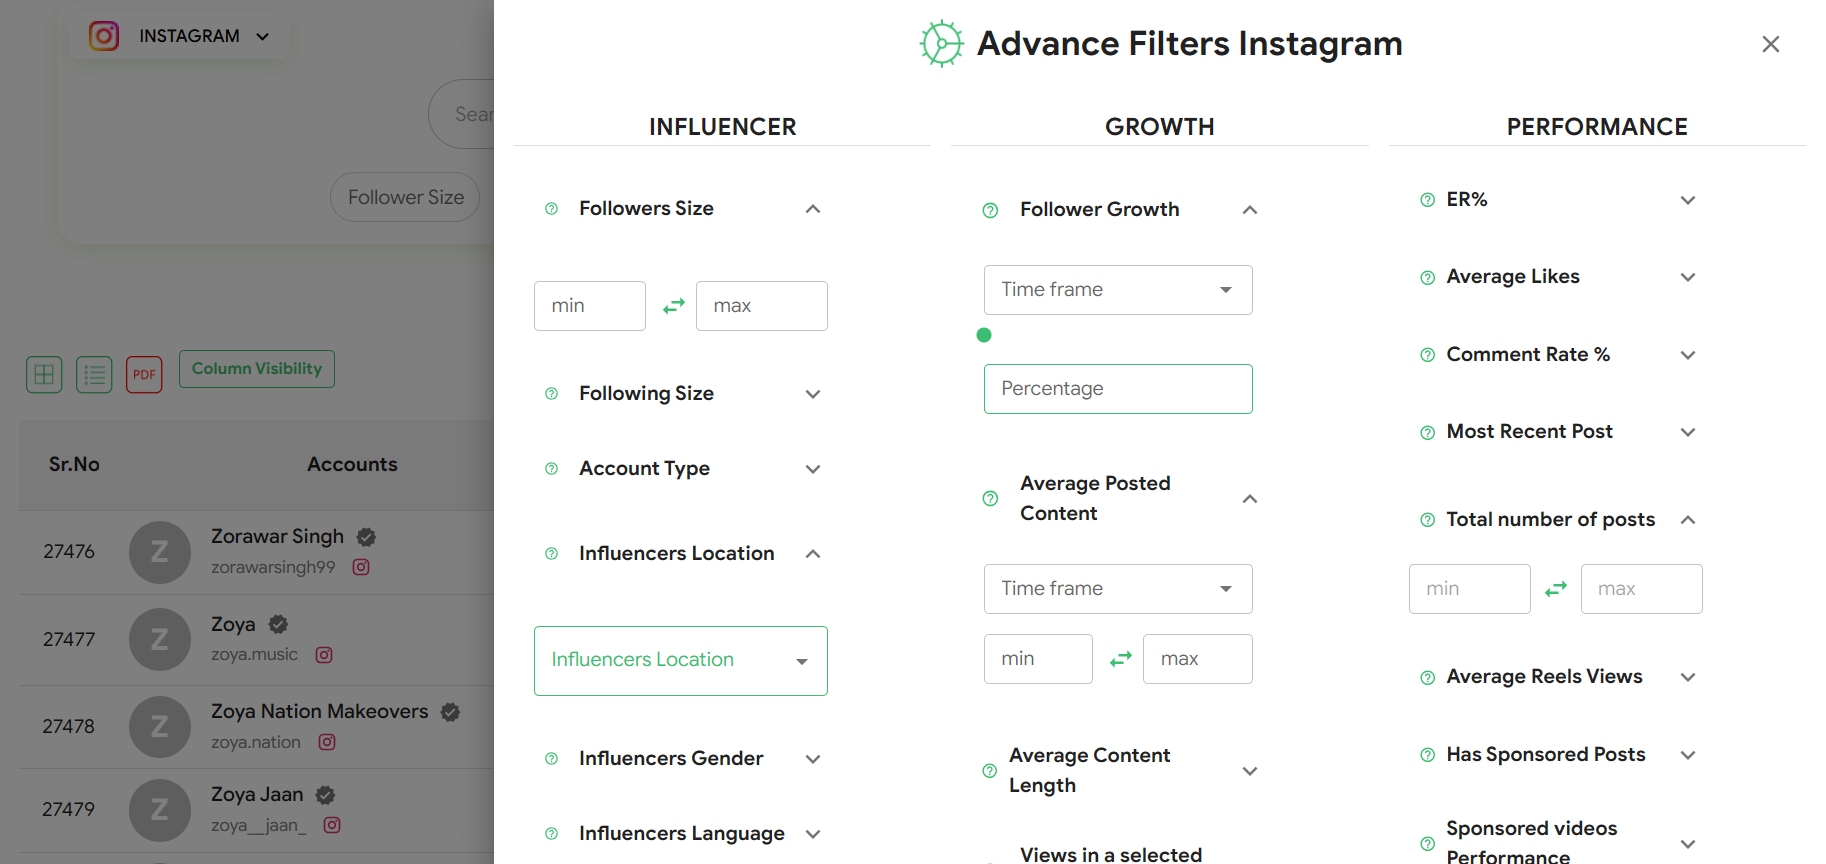This screenshot has width=1826, height=864.
Task: Expand the Account Type filter
Action: 813,469
